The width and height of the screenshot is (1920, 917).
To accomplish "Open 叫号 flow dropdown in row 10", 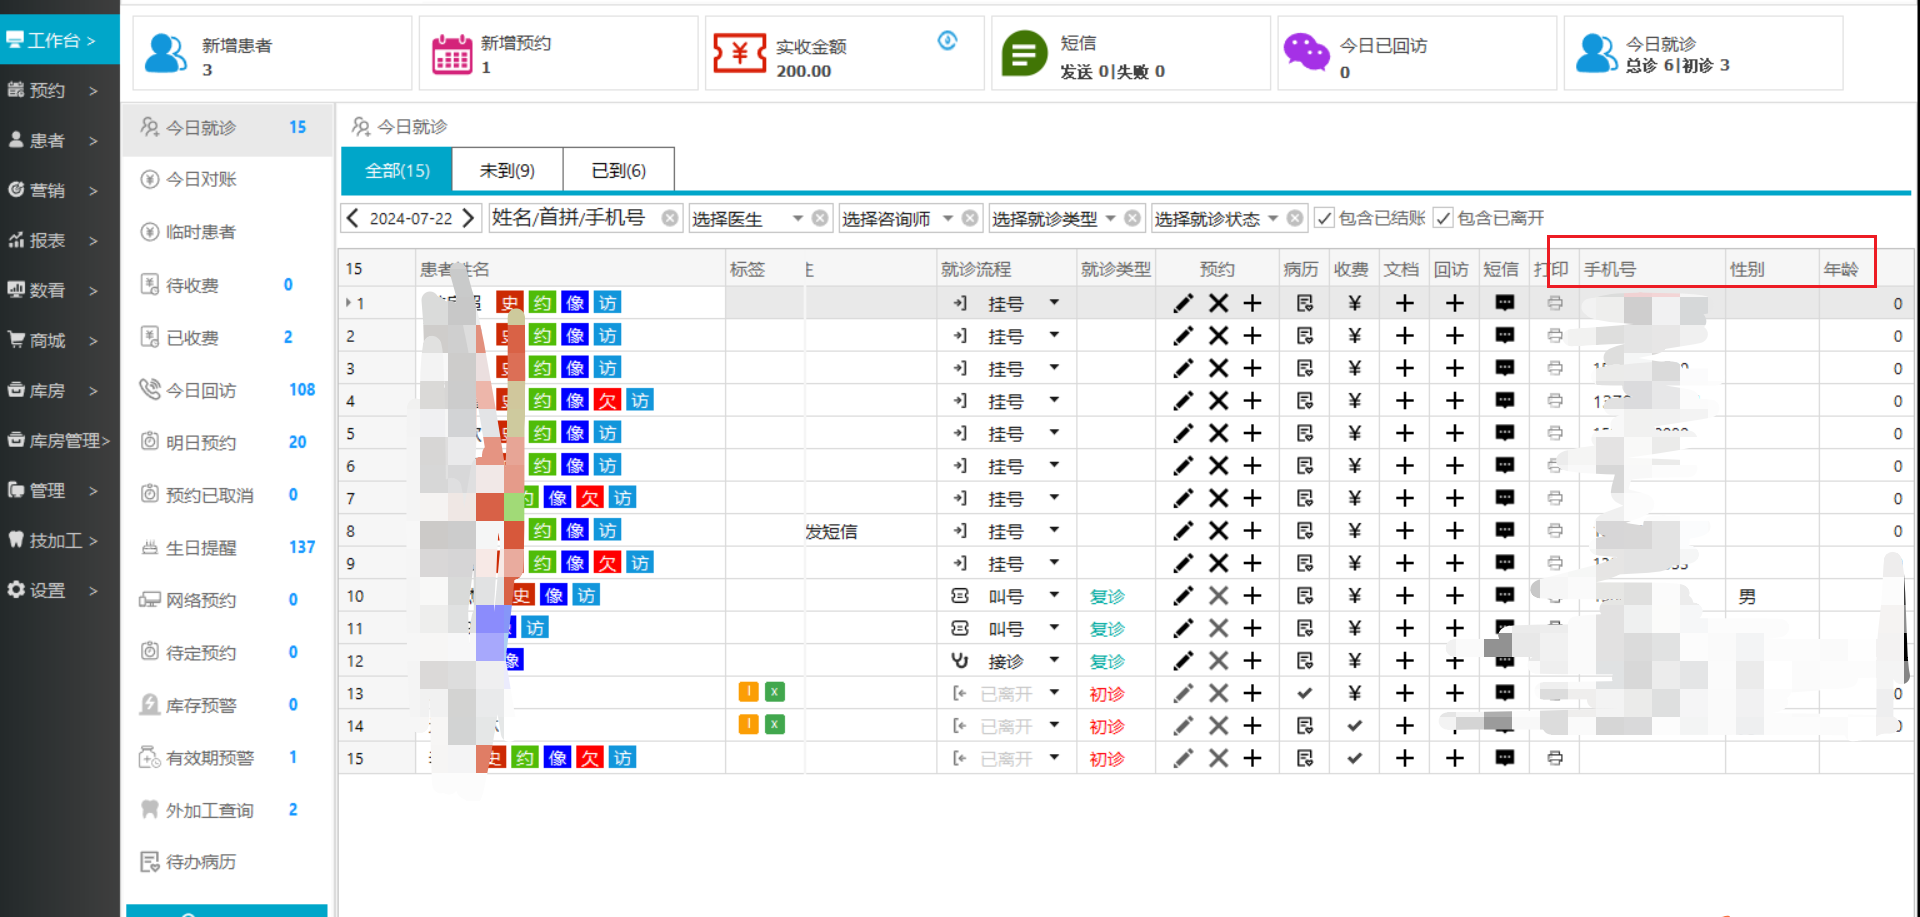I will click(1054, 595).
